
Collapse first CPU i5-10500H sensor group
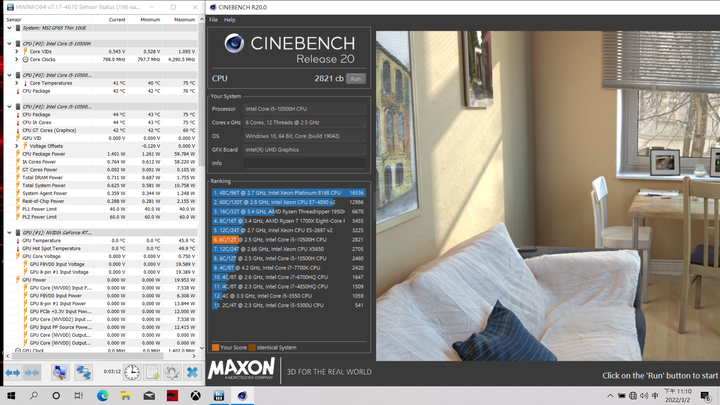9,44
